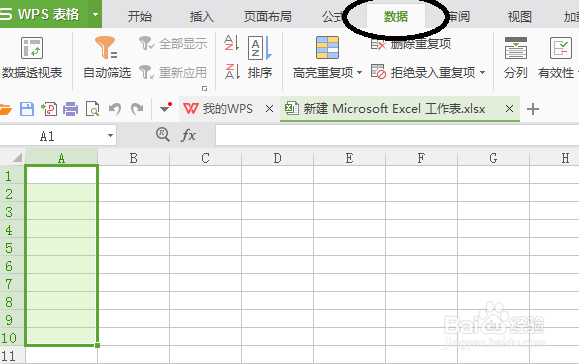Click the formula bar zoom magnifier icon

163,135
